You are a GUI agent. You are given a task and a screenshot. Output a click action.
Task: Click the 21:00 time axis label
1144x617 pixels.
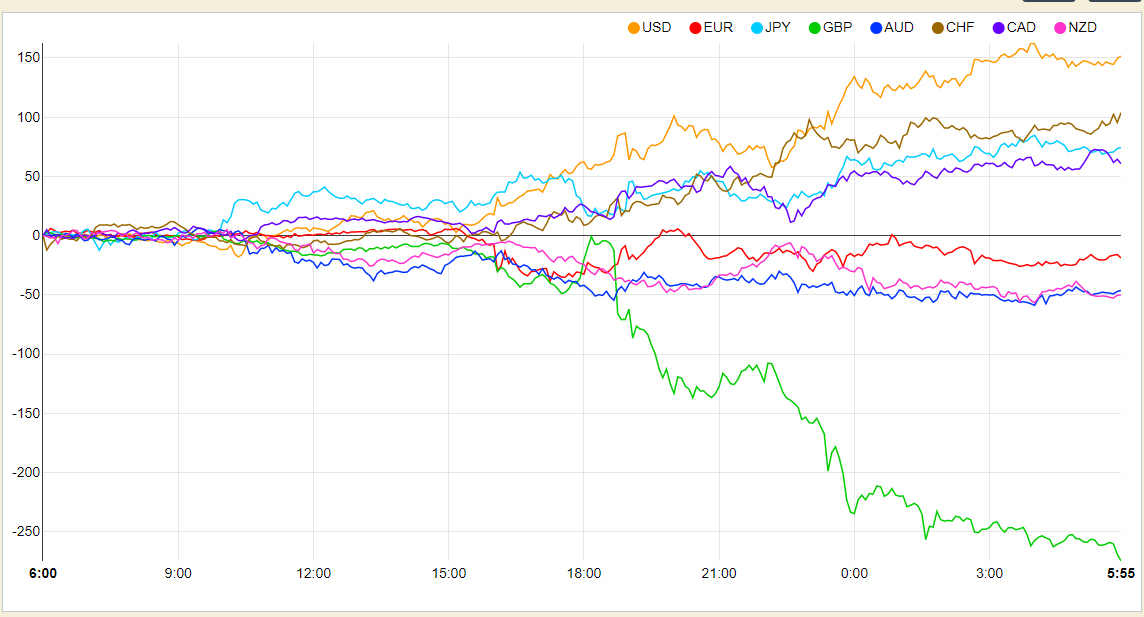[x=719, y=573]
